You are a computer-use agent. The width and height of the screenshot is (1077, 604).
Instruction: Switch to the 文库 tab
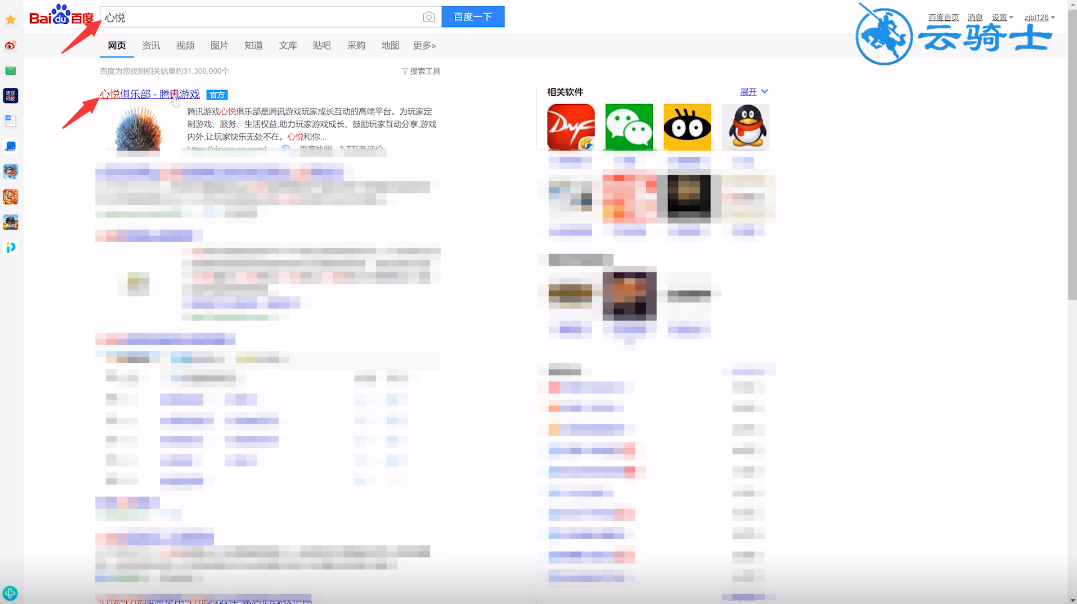pyautogui.click(x=288, y=45)
